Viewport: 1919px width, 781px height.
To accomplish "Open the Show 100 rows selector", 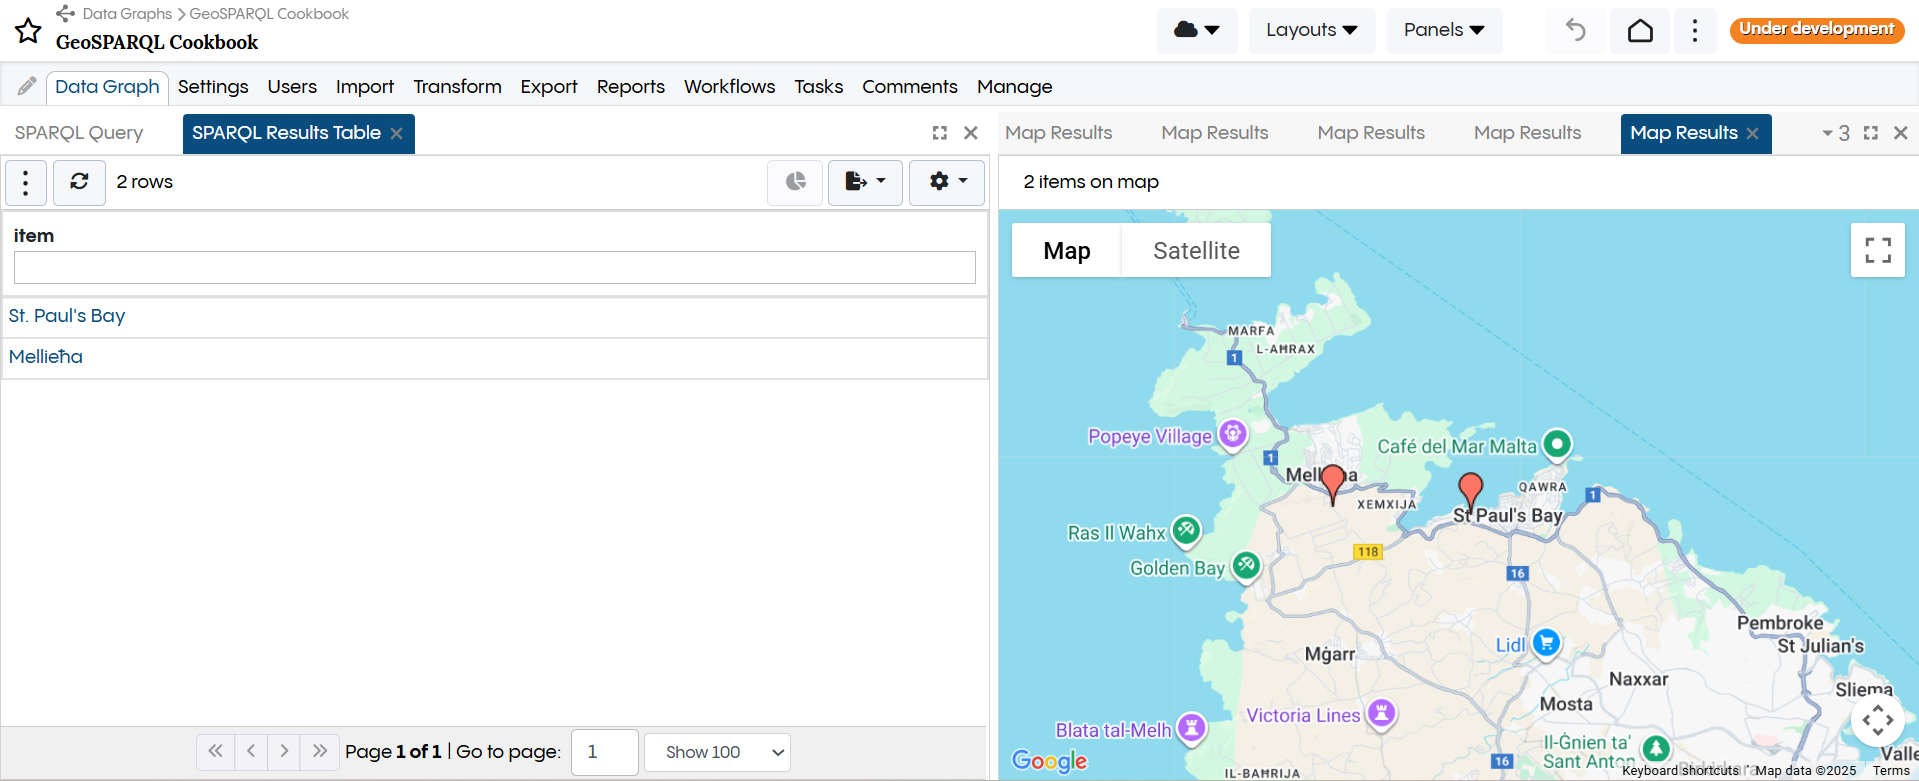I will coord(717,752).
